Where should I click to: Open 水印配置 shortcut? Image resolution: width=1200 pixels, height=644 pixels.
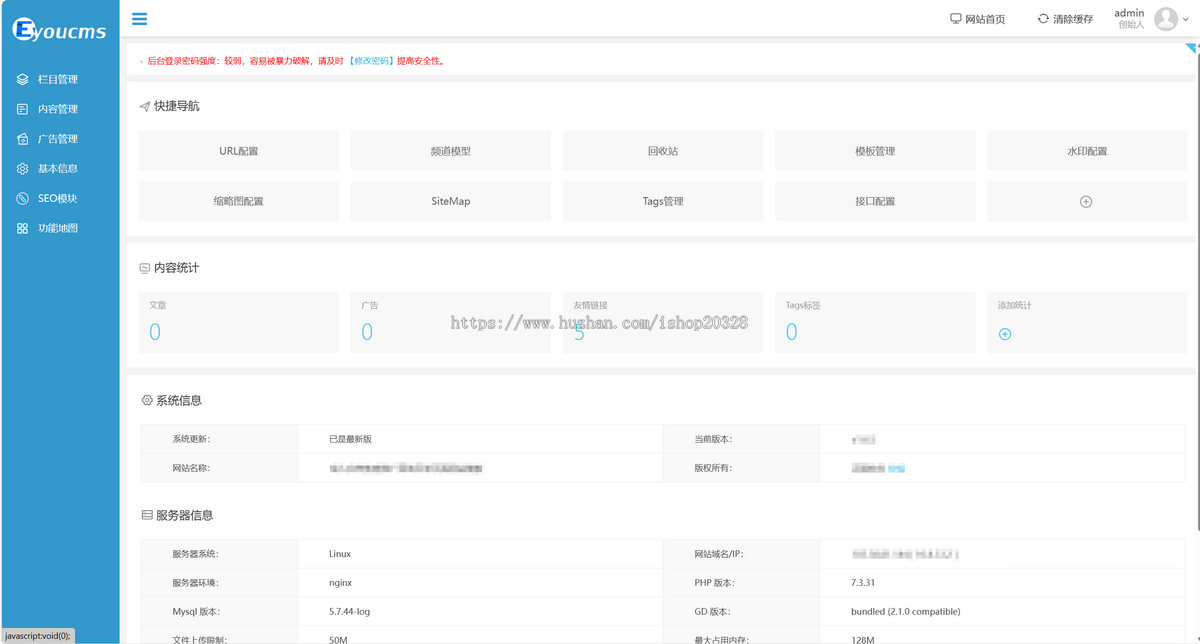click(1087, 151)
